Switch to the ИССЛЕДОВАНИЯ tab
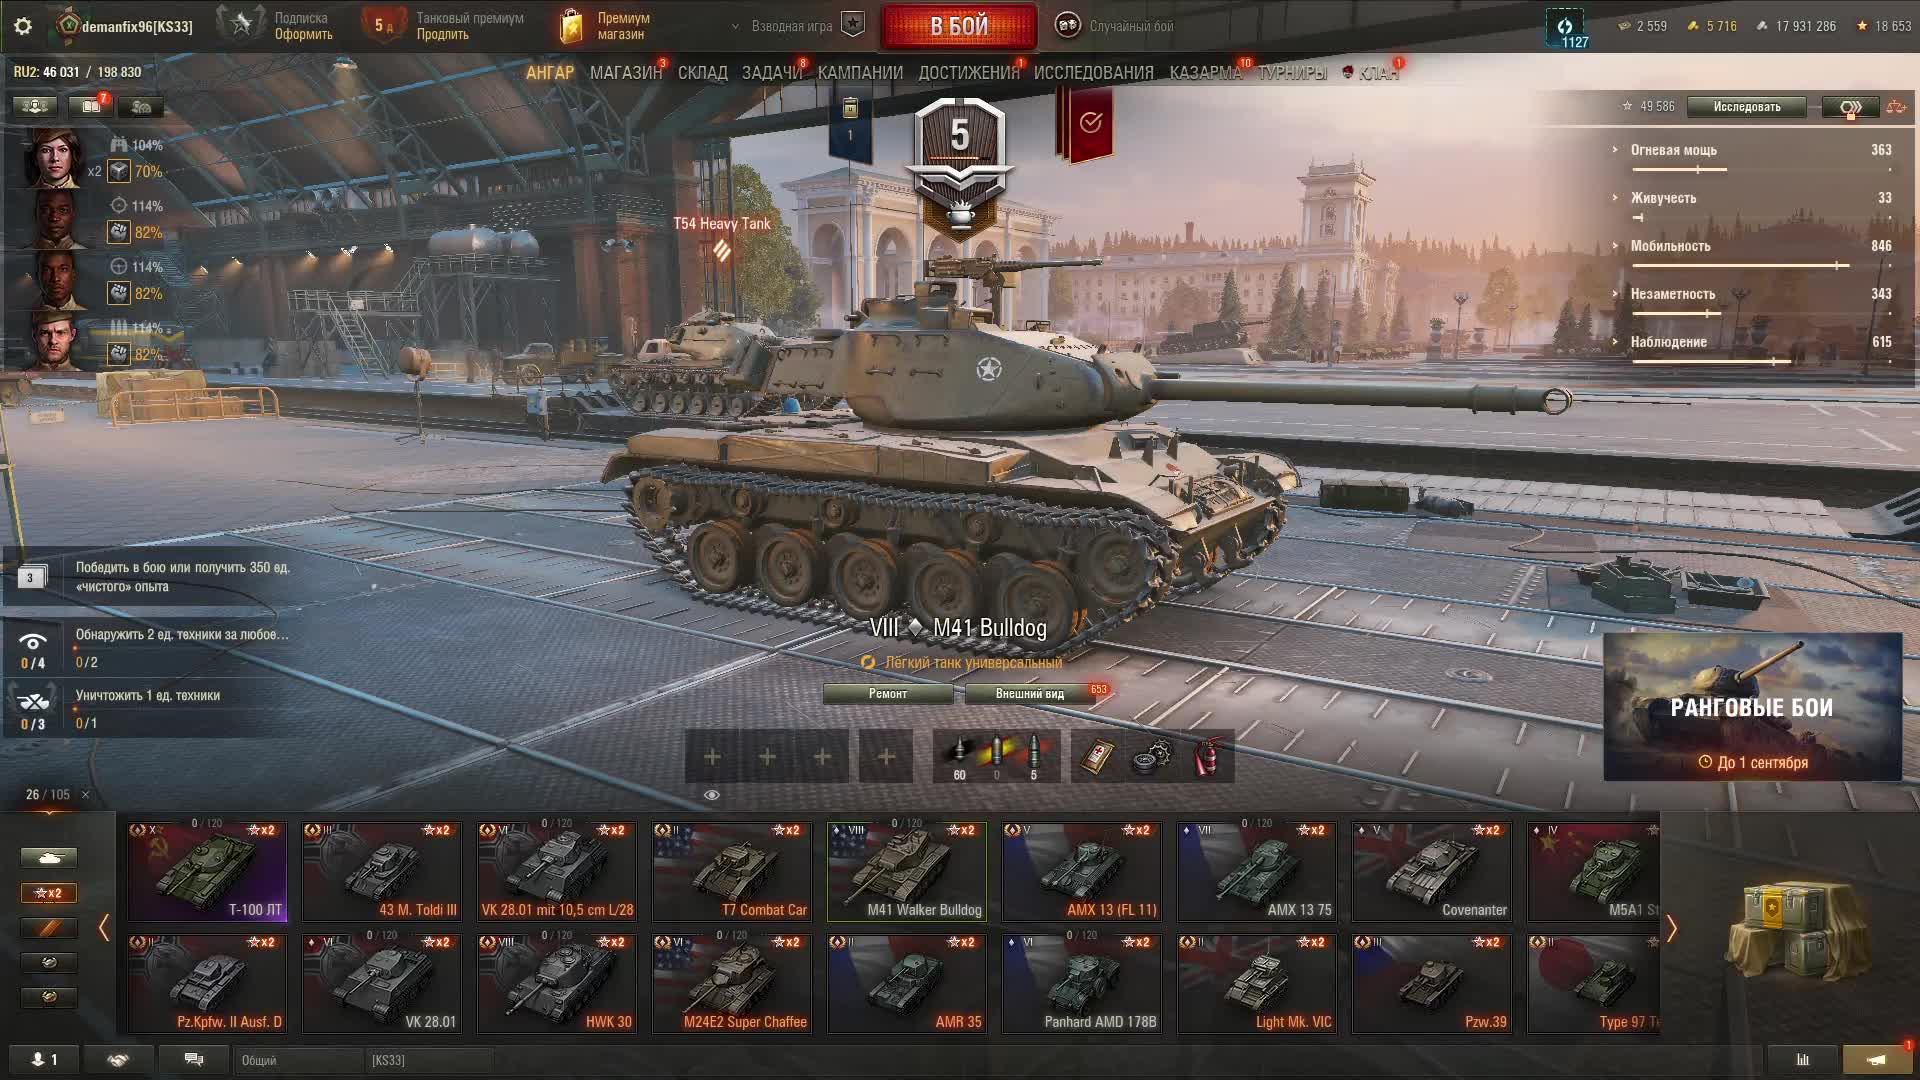The image size is (1920, 1080). tap(1093, 73)
